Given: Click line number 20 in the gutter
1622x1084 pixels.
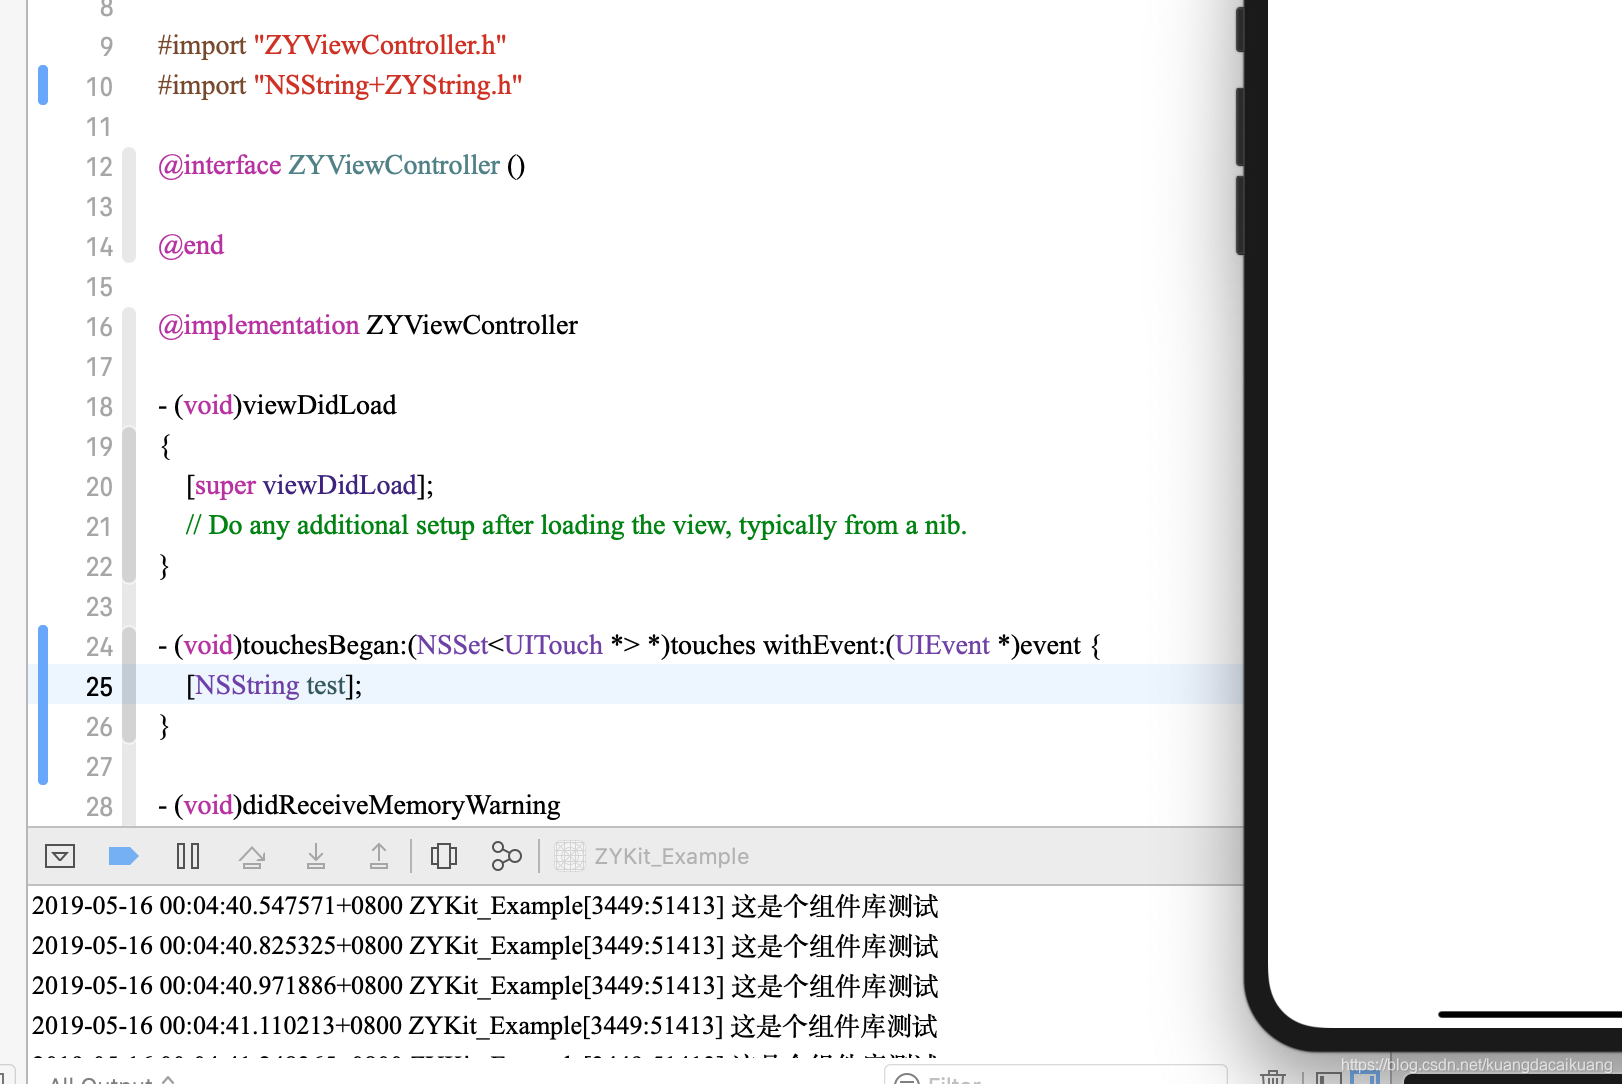Looking at the screenshot, I should pyautogui.click(x=99, y=487).
